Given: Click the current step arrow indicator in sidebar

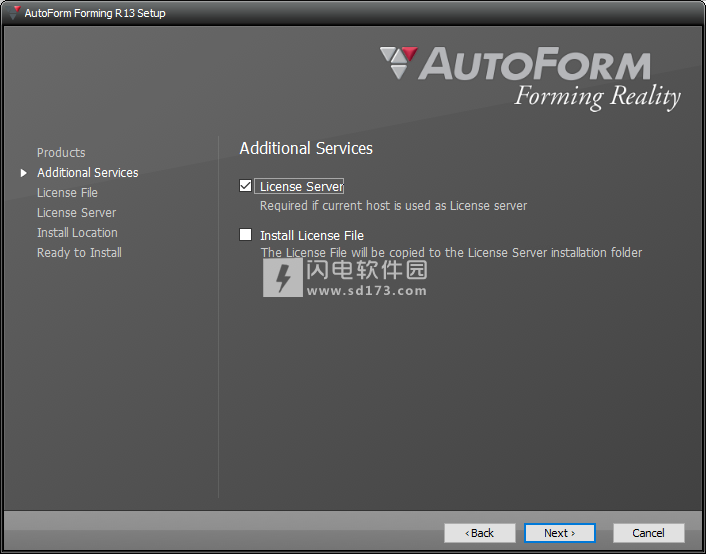Looking at the screenshot, I should pyautogui.click(x=24, y=173).
